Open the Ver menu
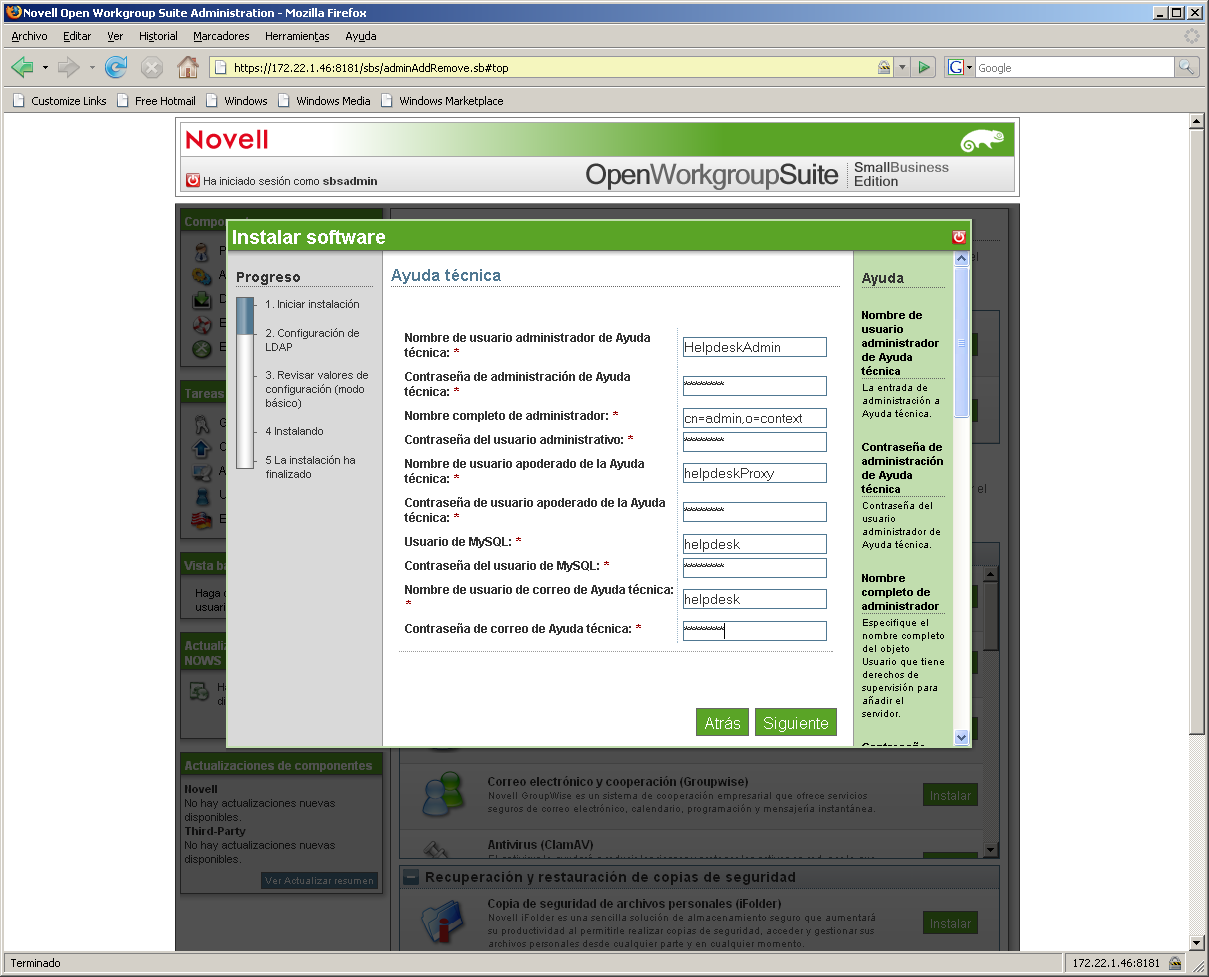Image resolution: width=1209 pixels, height=977 pixels. tap(115, 36)
